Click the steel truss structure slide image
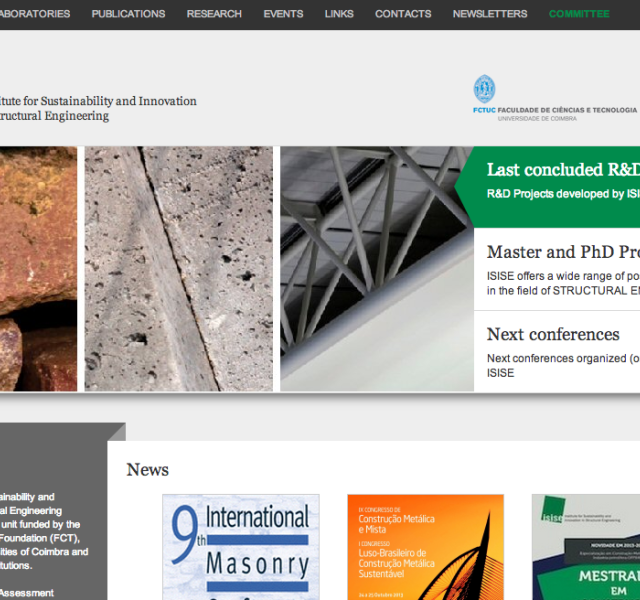The image size is (640, 600). [377, 269]
